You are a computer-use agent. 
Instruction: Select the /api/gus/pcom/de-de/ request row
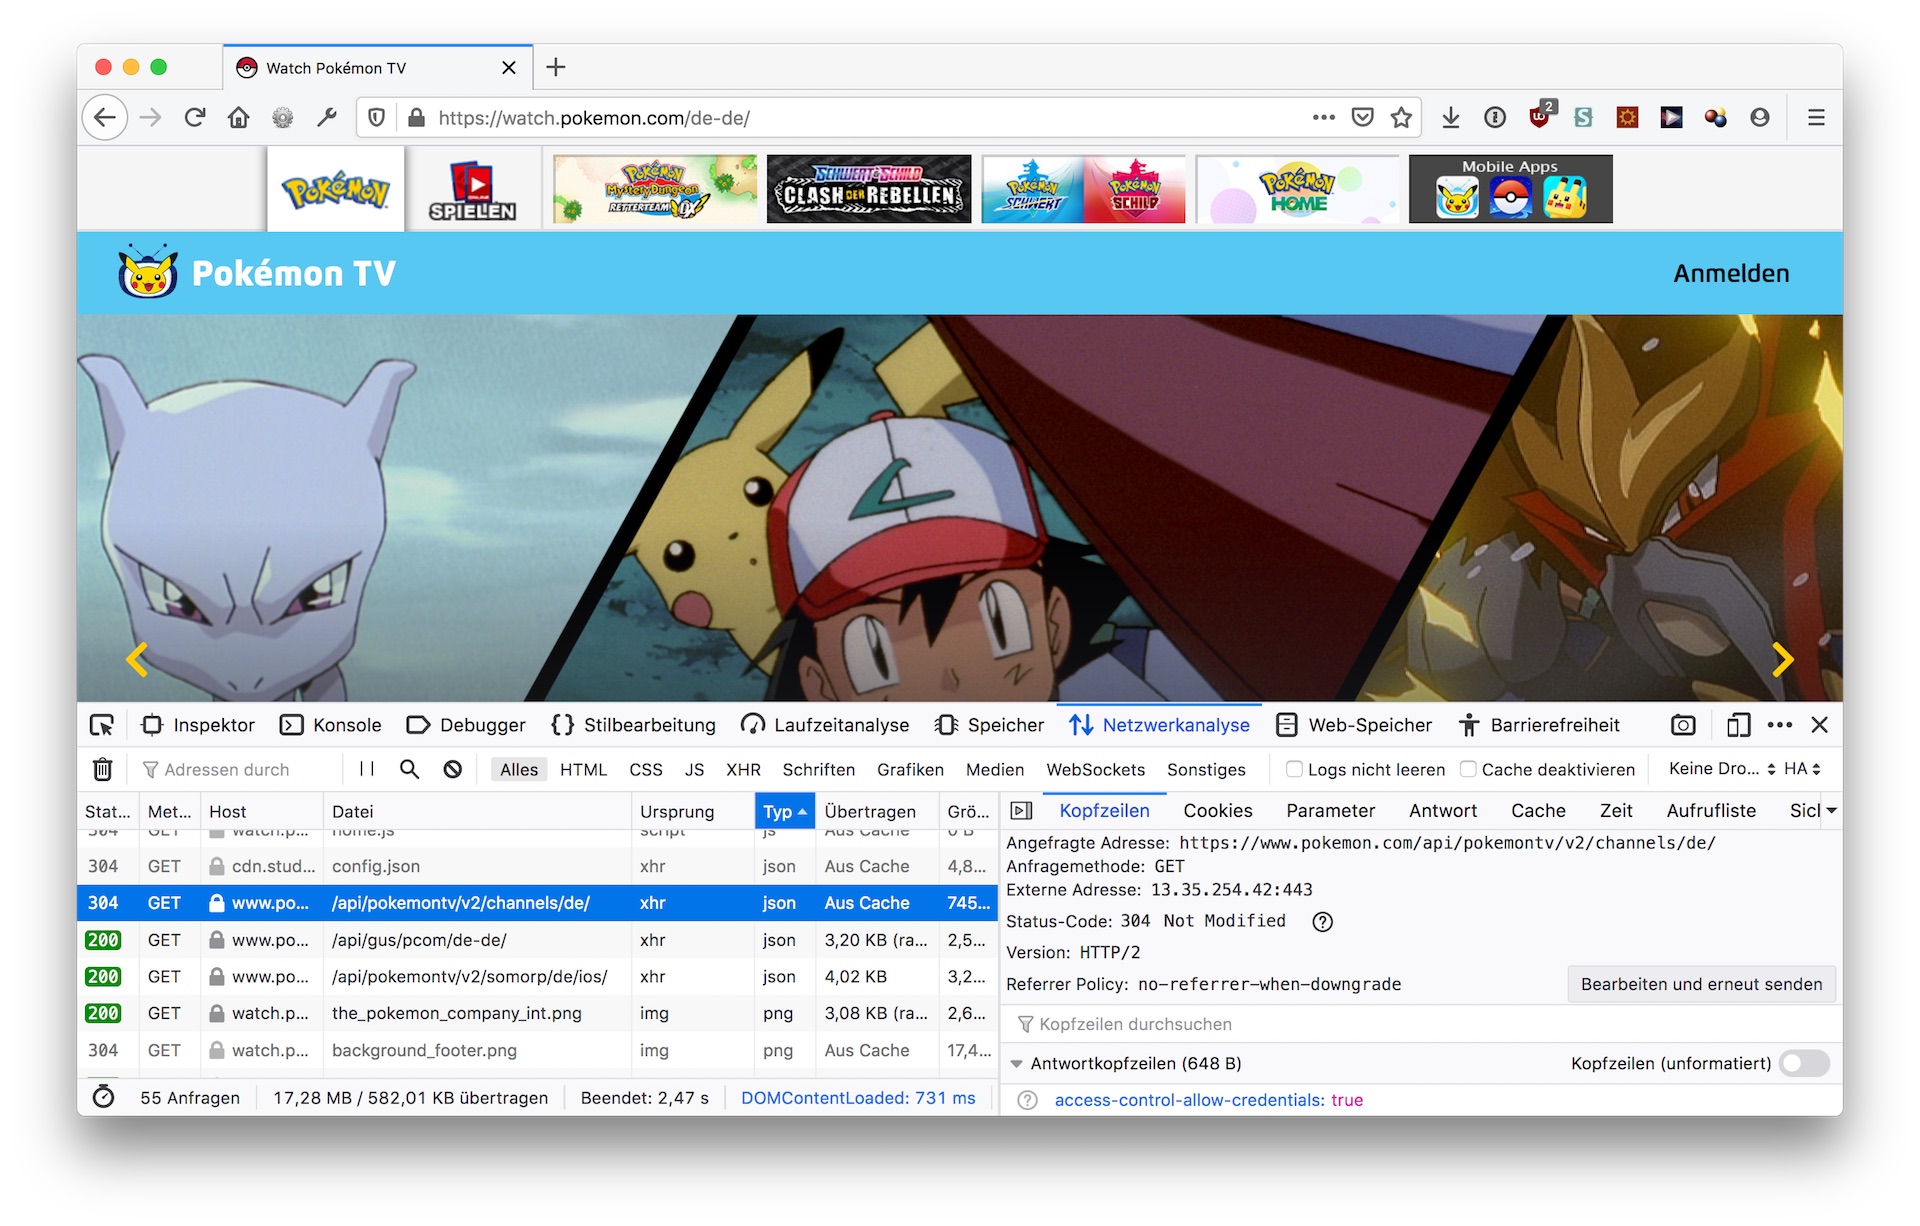pos(537,940)
